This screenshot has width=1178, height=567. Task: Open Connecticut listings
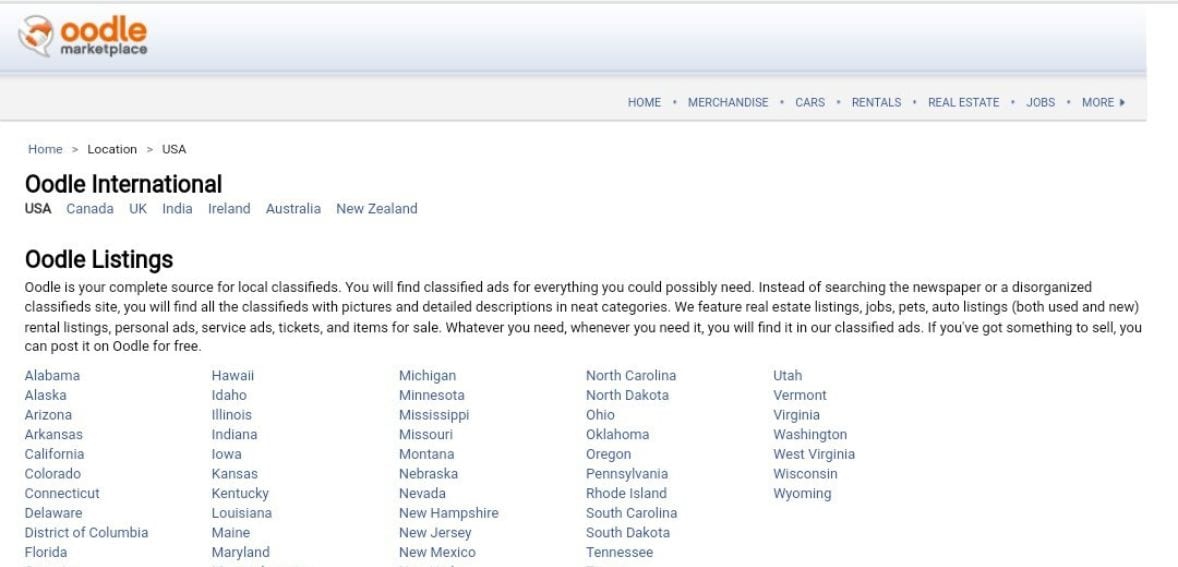[x=62, y=493]
